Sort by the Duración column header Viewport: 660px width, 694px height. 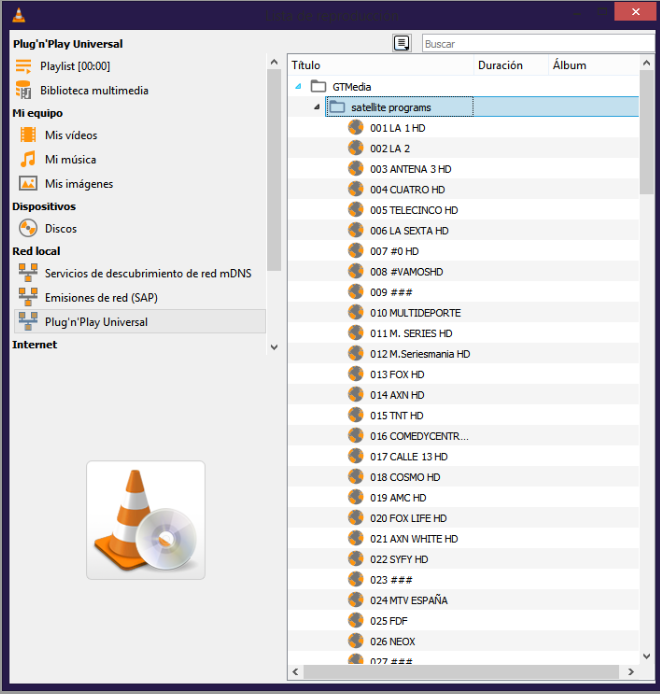click(511, 65)
